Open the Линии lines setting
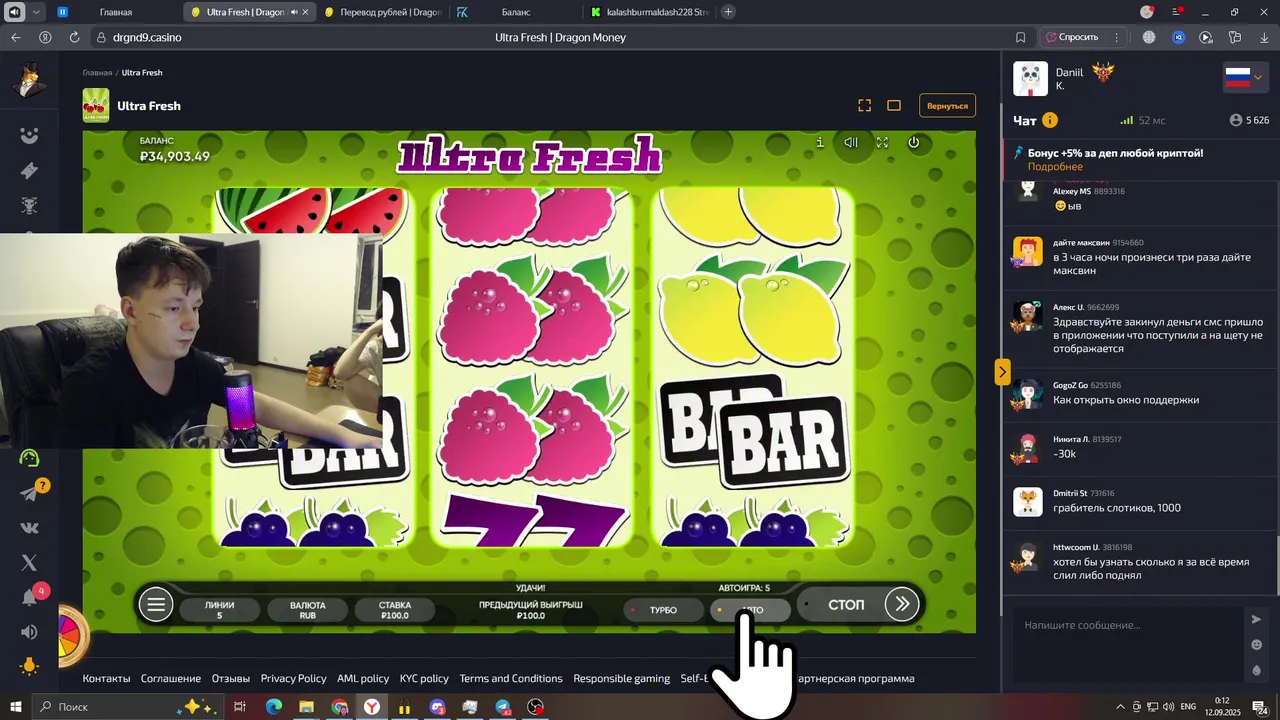The width and height of the screenshot is (1280, 720). click(219, 610)
